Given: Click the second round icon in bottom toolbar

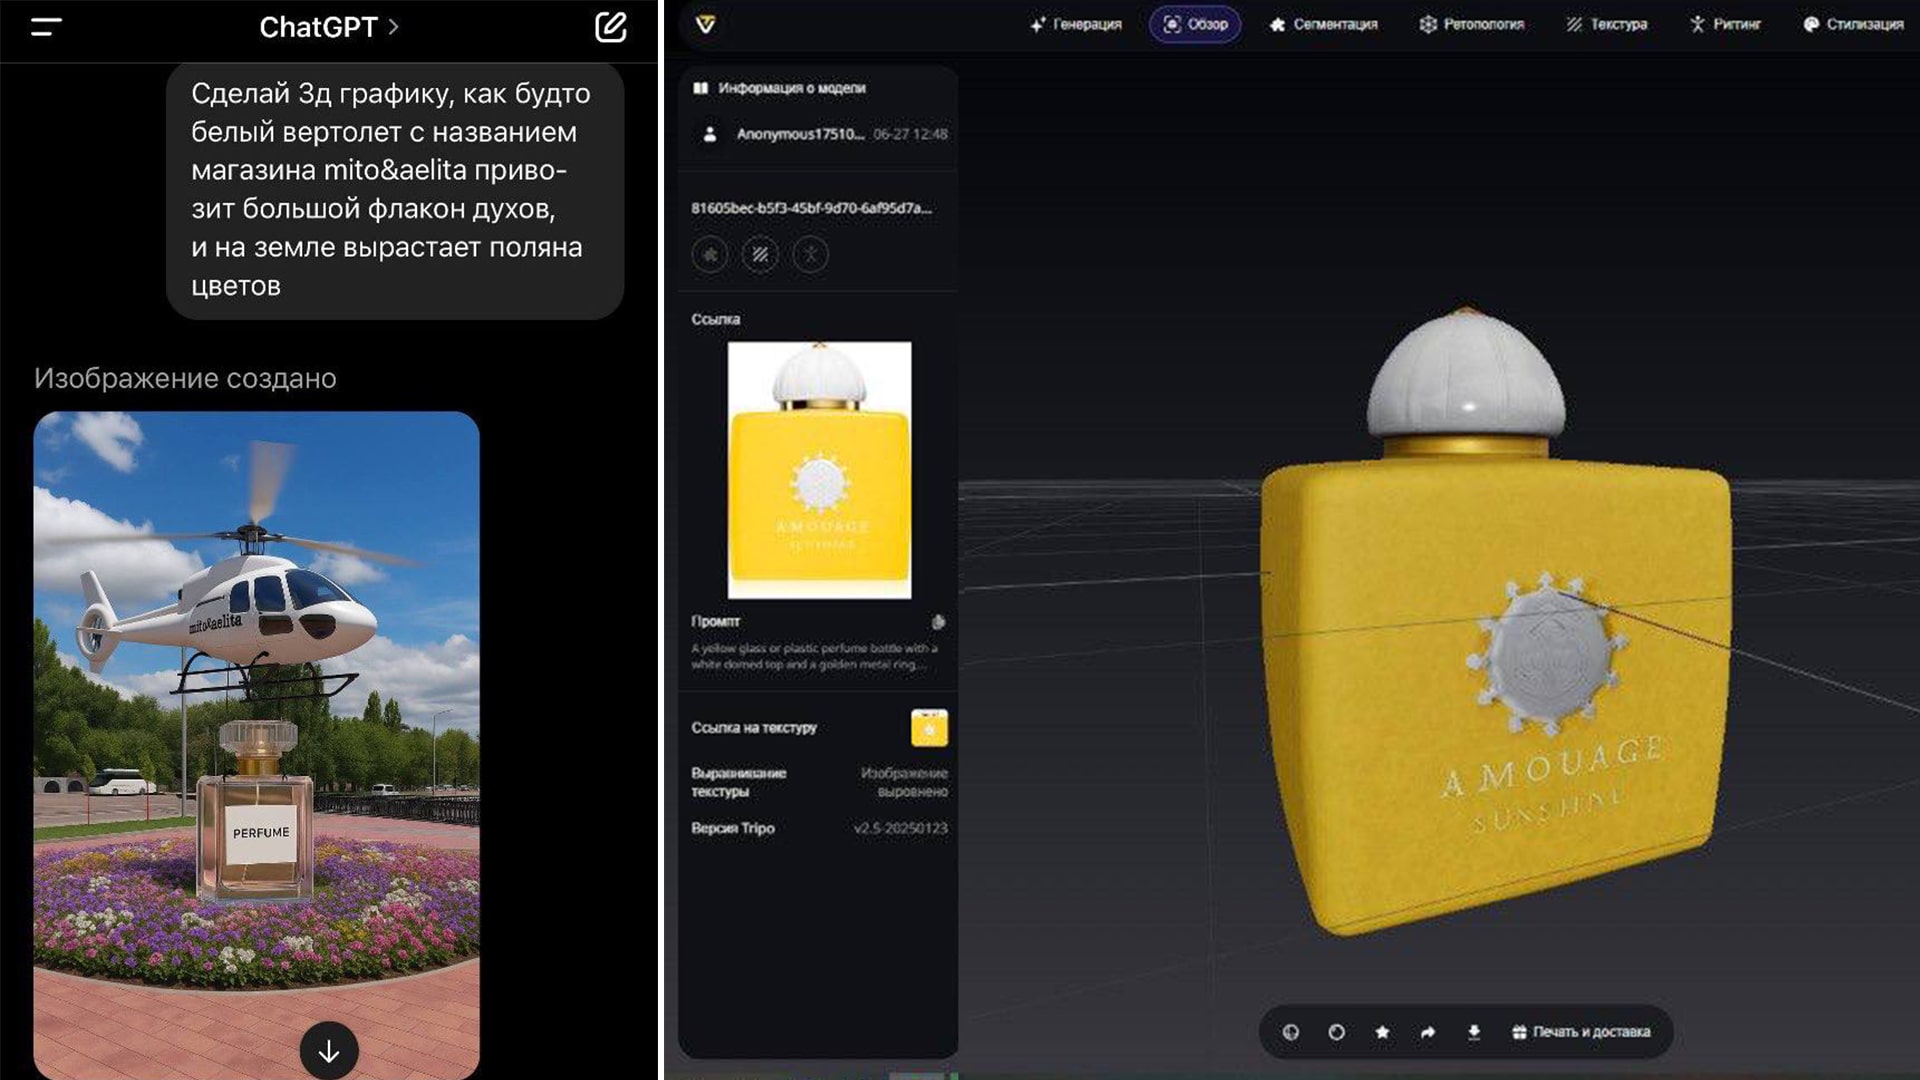Looking at the screenshot, I should [x=1336, y=1032].
